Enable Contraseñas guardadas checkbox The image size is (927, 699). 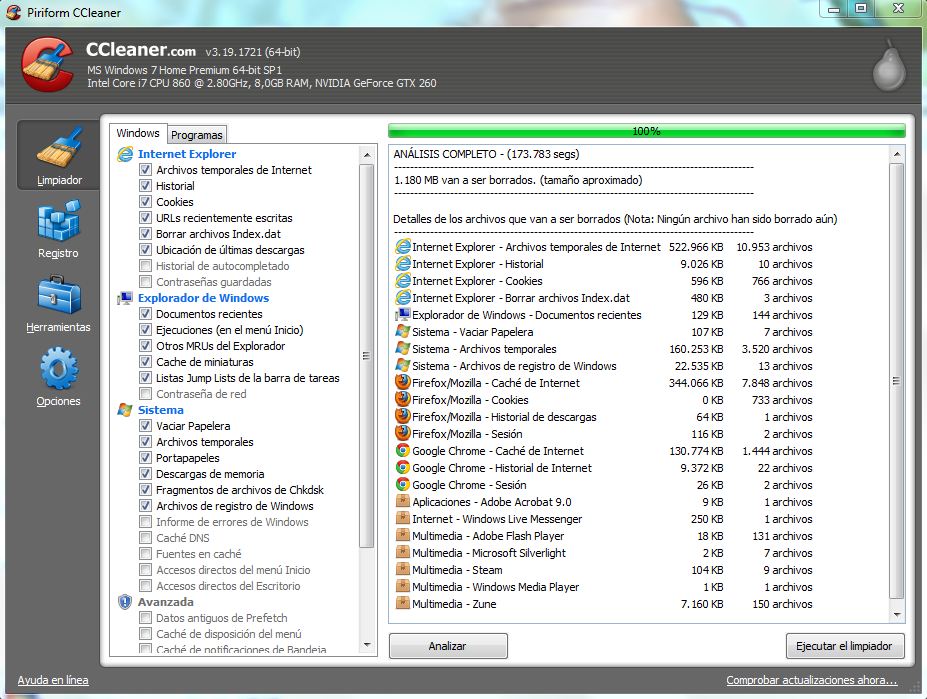coord(145,281)
